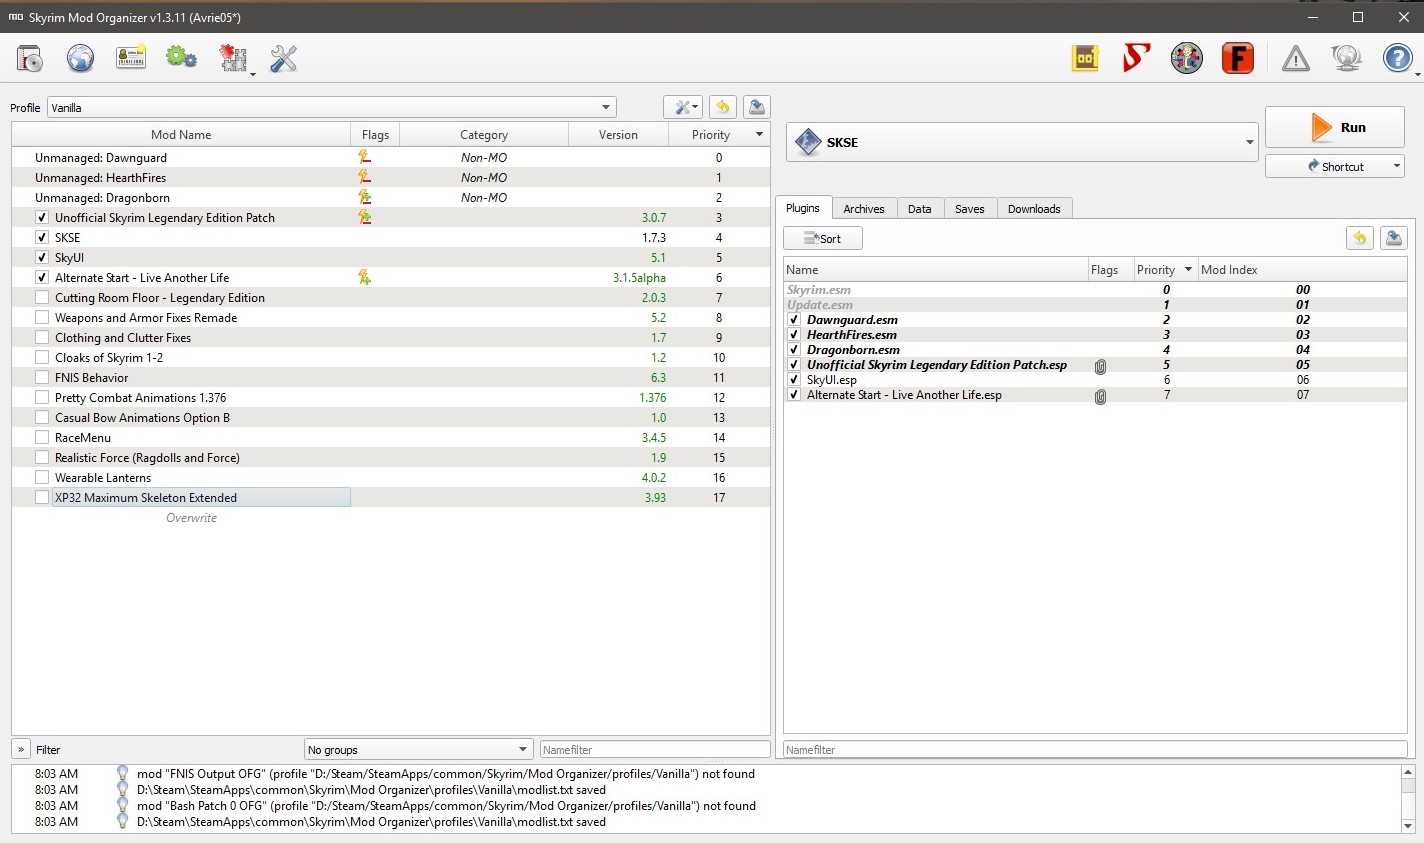Restore mod list backup arrow icon

[723, 108]
